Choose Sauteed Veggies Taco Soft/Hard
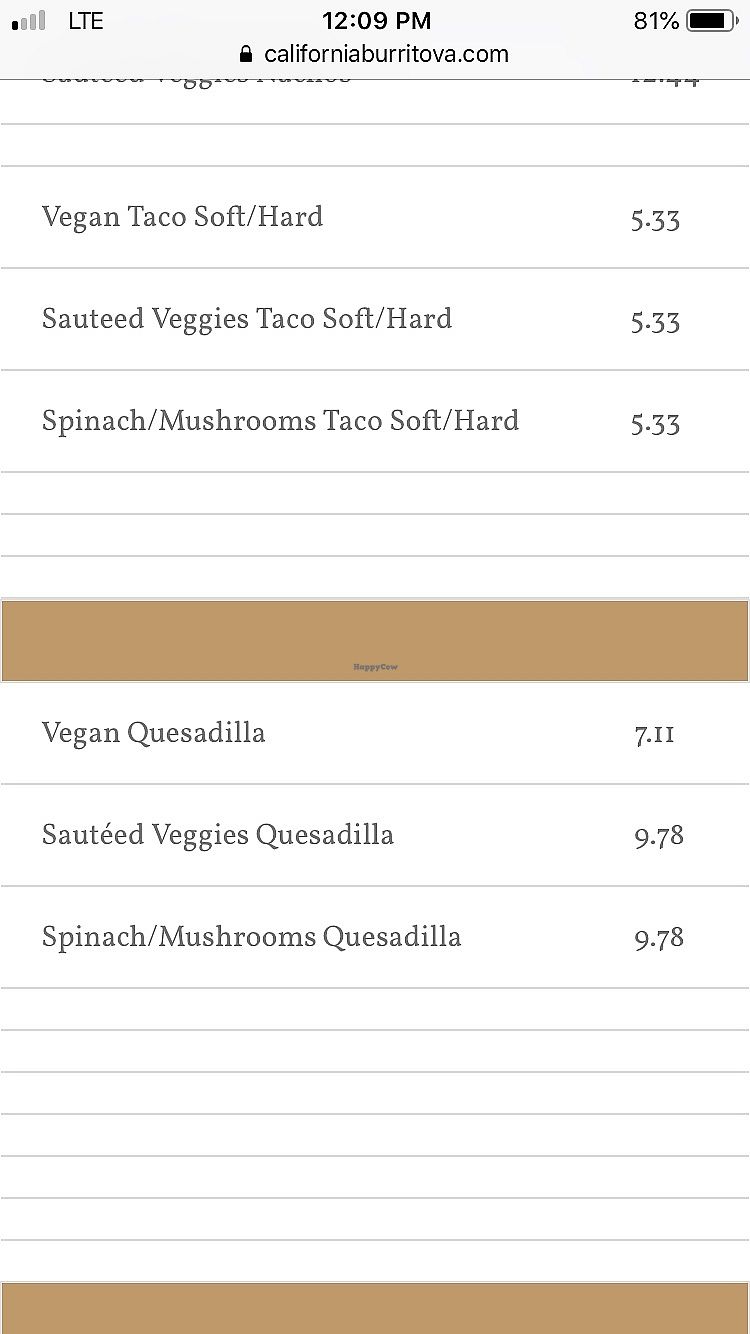 (x=246, y=319)
